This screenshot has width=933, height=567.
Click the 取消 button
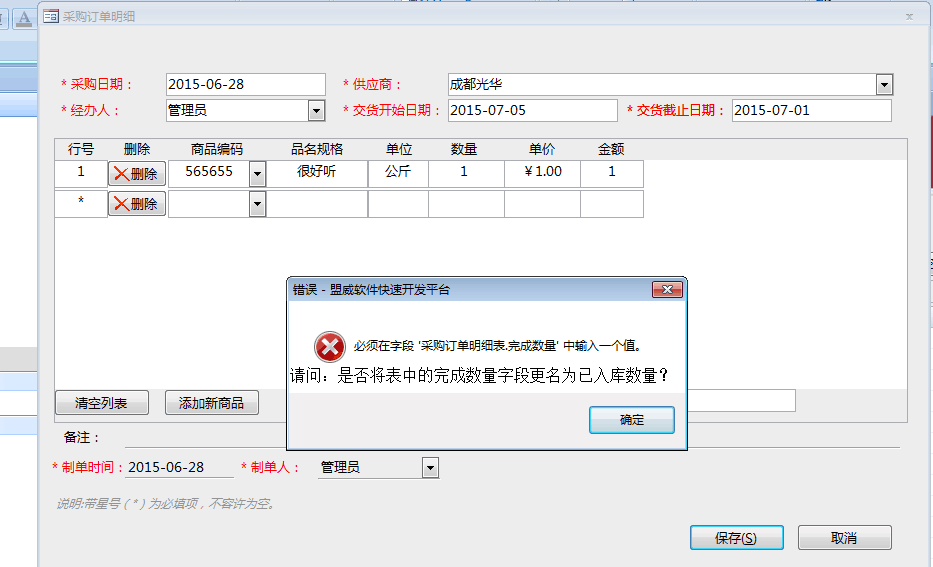pos(844,538)
